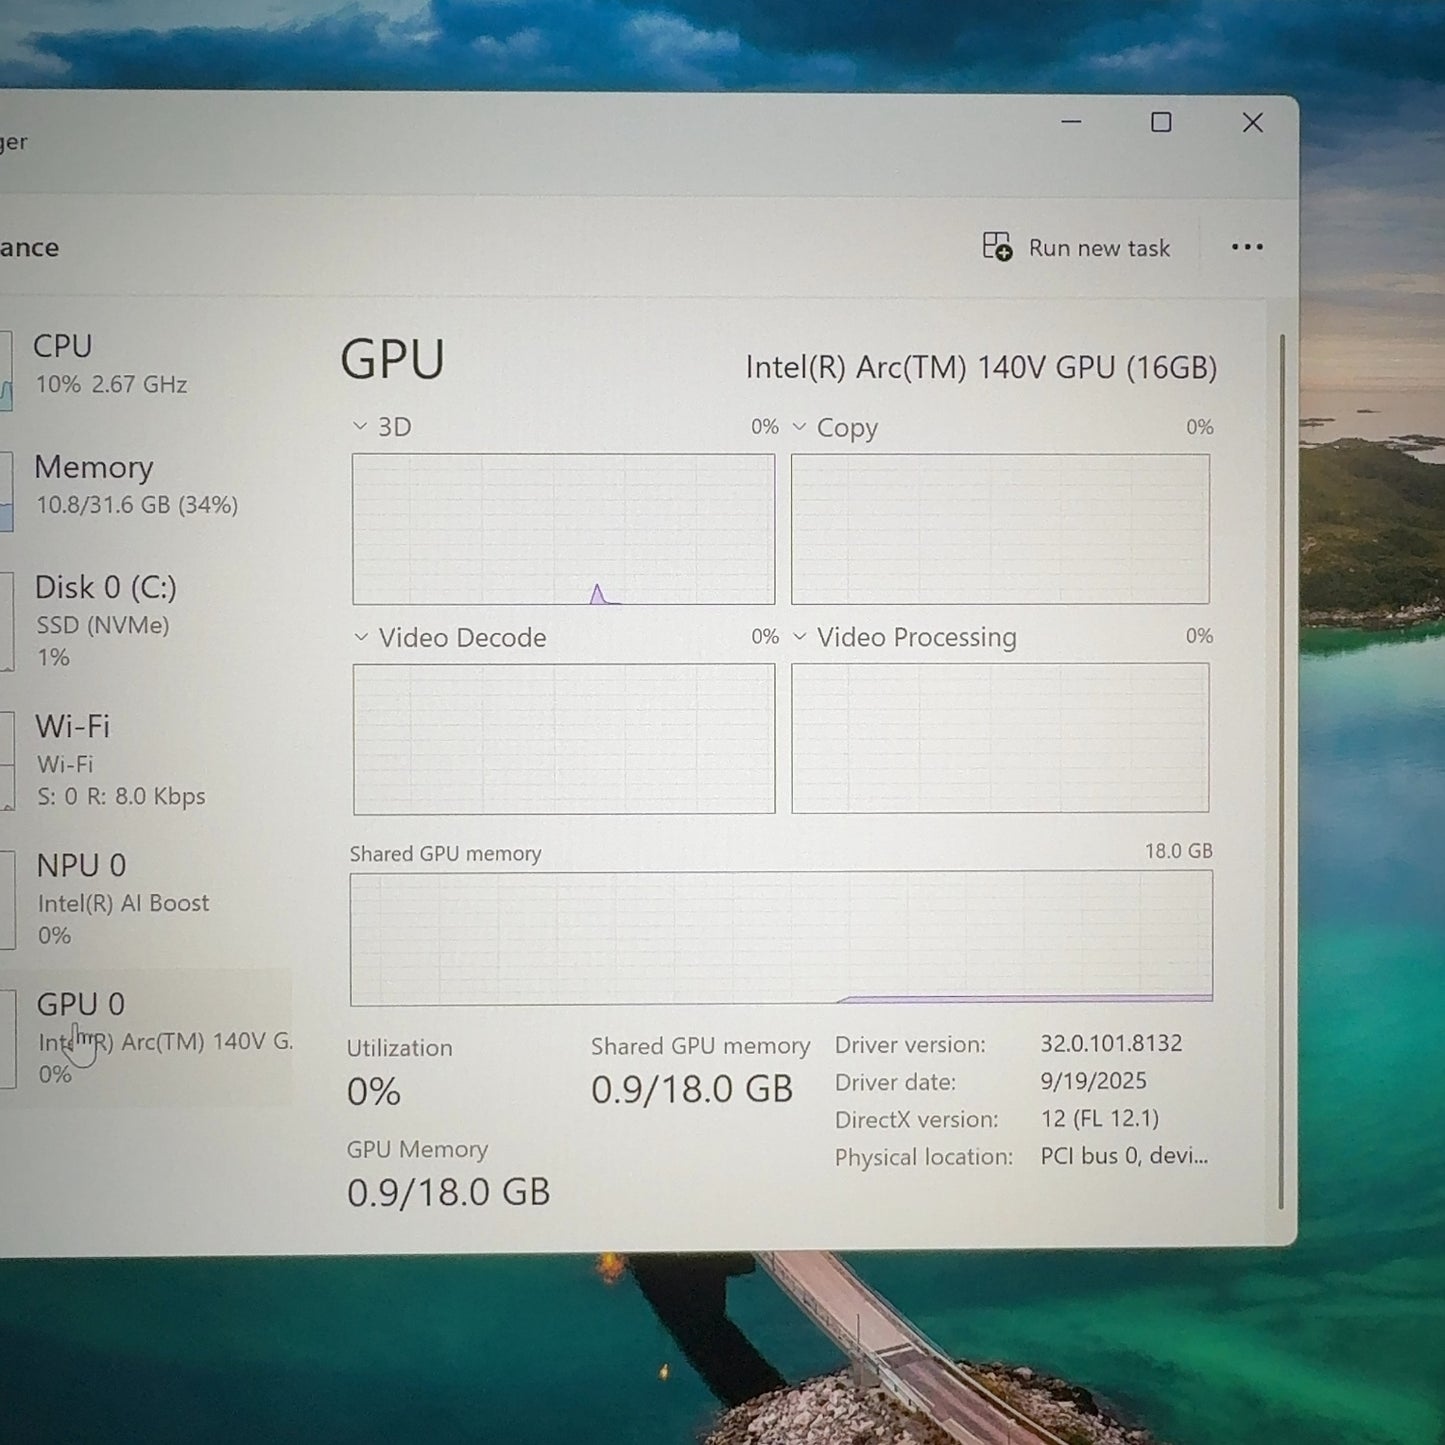Expand the 3D engine dropdown chevron
The width and height of the screenshot is (1445, 1445).
pyautogui.click(x=360, y=427)
